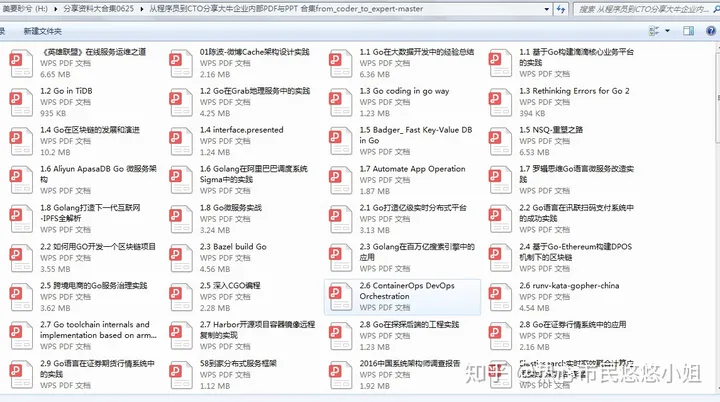The width and height of the screenshot is (720, 402).
Task: Navigate to 美要吵兮 (H:) drive breadcrumb
Action: 25,9
